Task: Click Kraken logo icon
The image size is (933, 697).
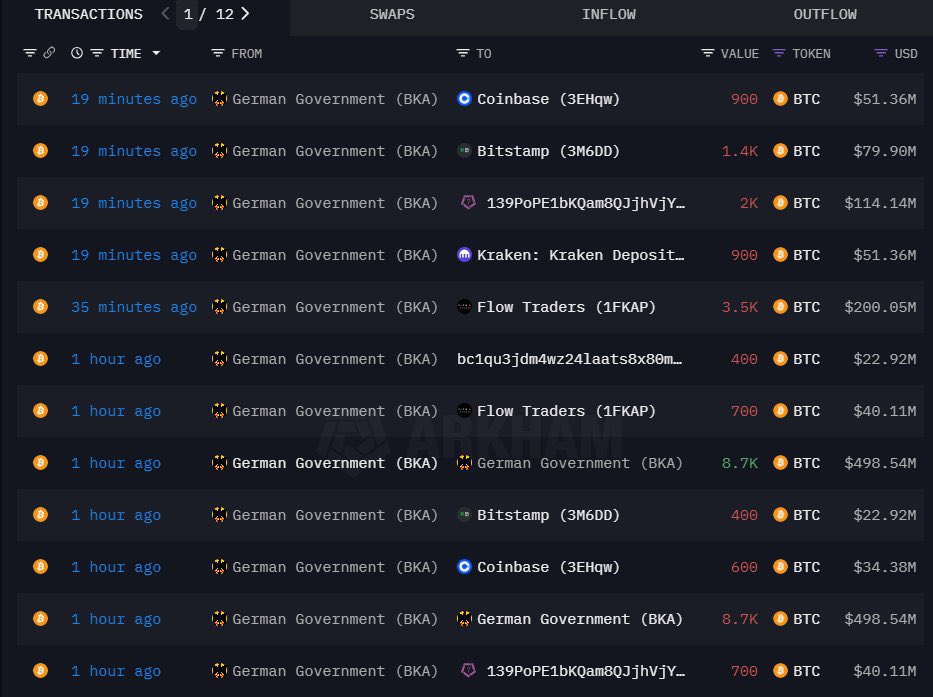Action: coord(464,254)
